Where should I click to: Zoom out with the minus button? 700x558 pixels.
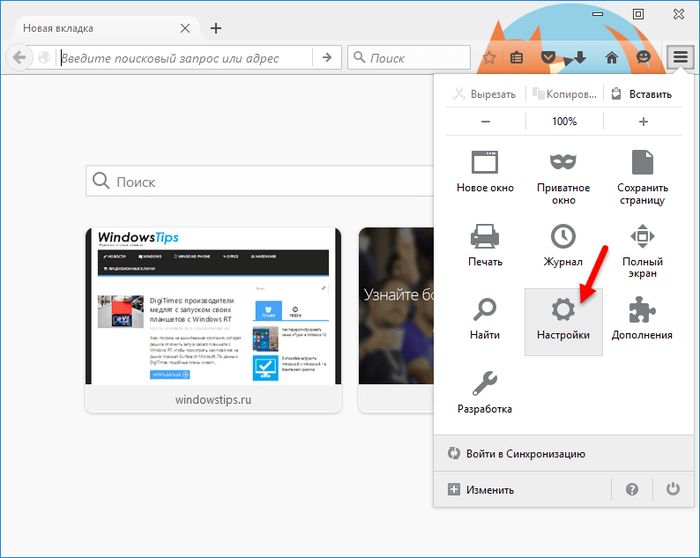tap(486, 121)
